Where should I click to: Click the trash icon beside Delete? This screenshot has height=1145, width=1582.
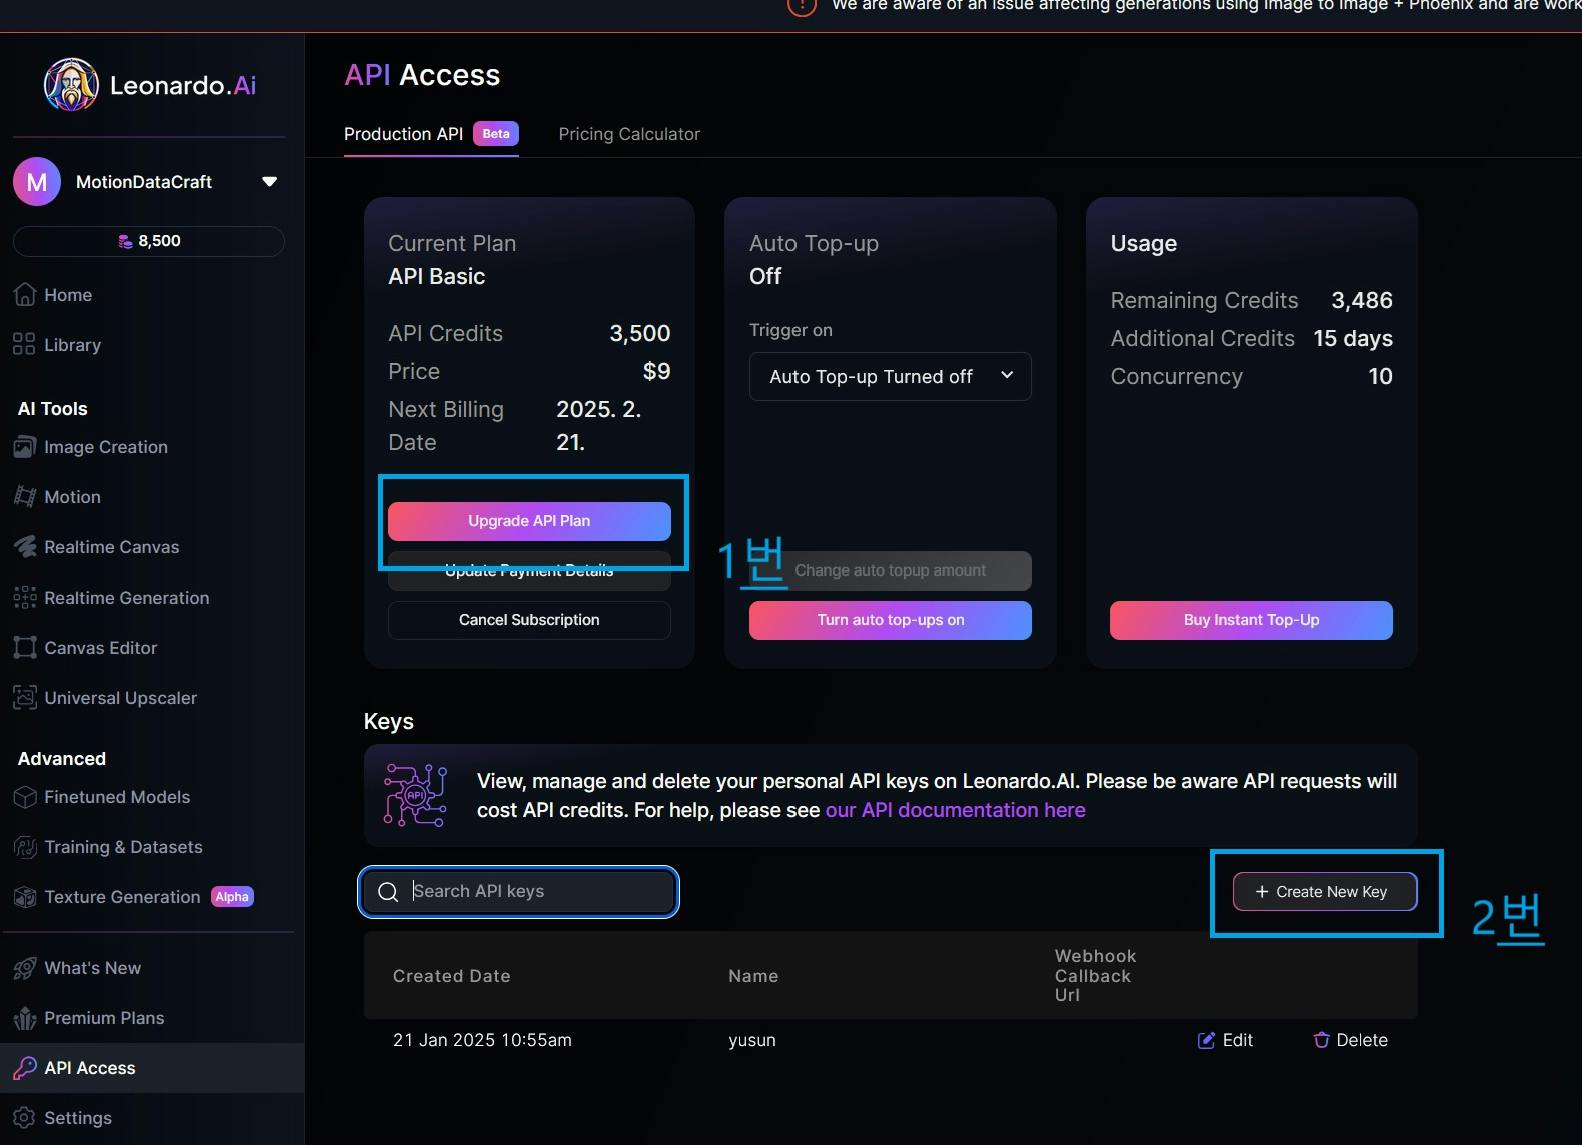(1321, 1040)
